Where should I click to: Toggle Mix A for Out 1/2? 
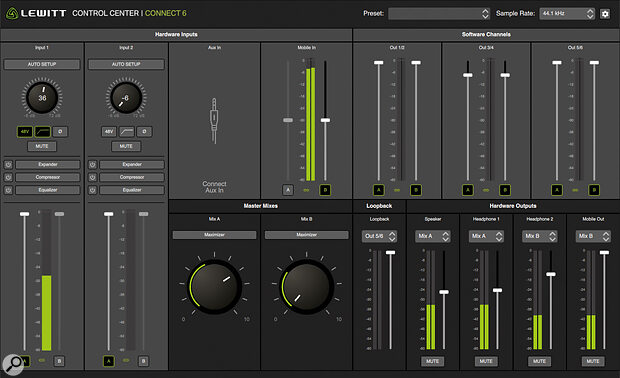pyautogui.click(x=379, y=190)
